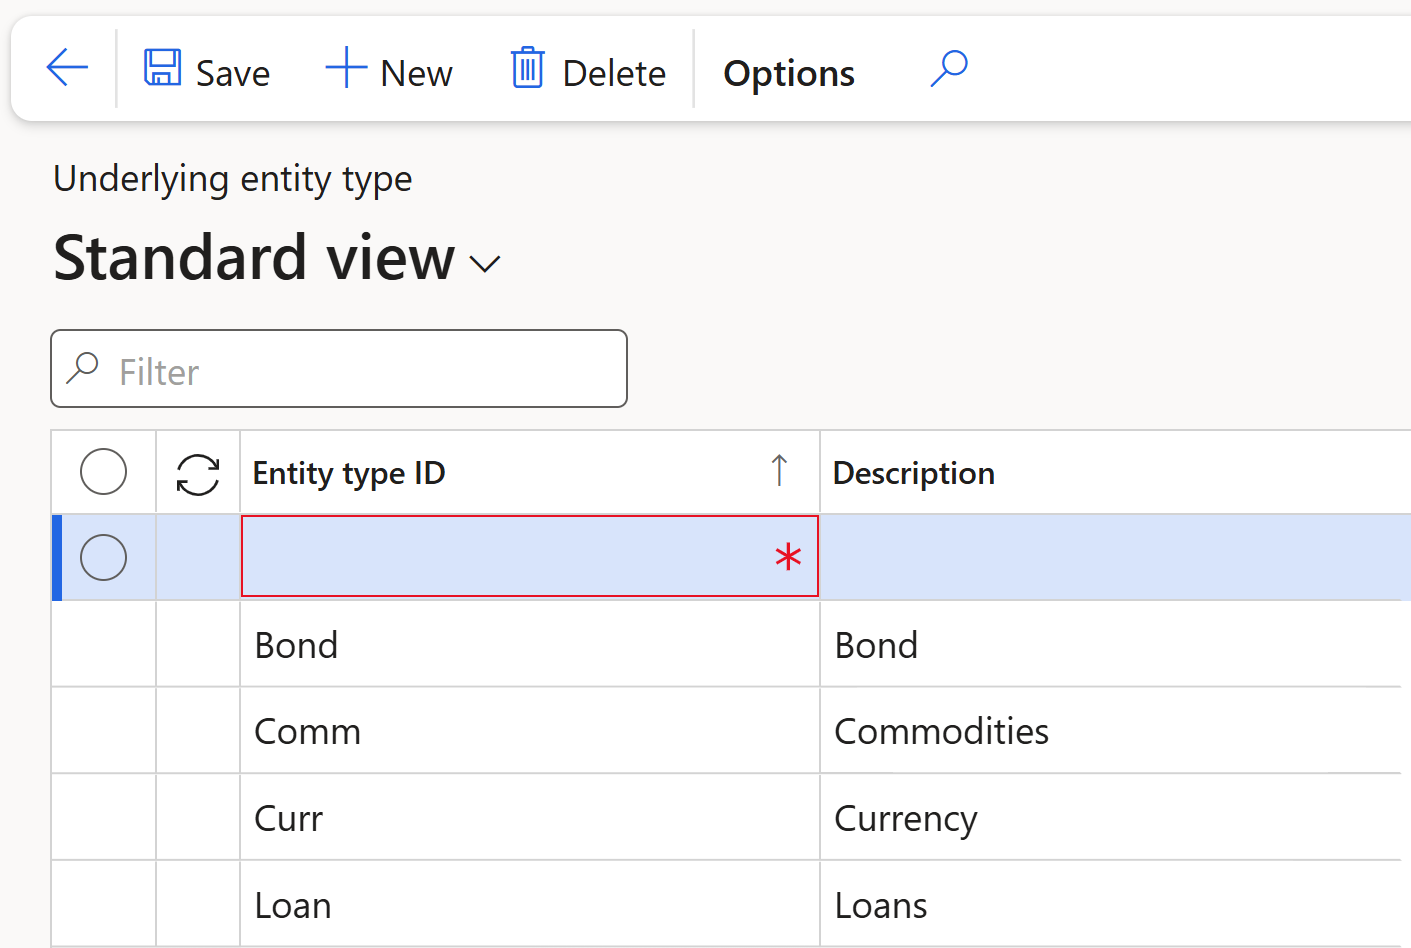Viewport: 1411px width, 948px height.
Task: Expand the Standard view dropdown chevron
Action: [x=485, y=264]
